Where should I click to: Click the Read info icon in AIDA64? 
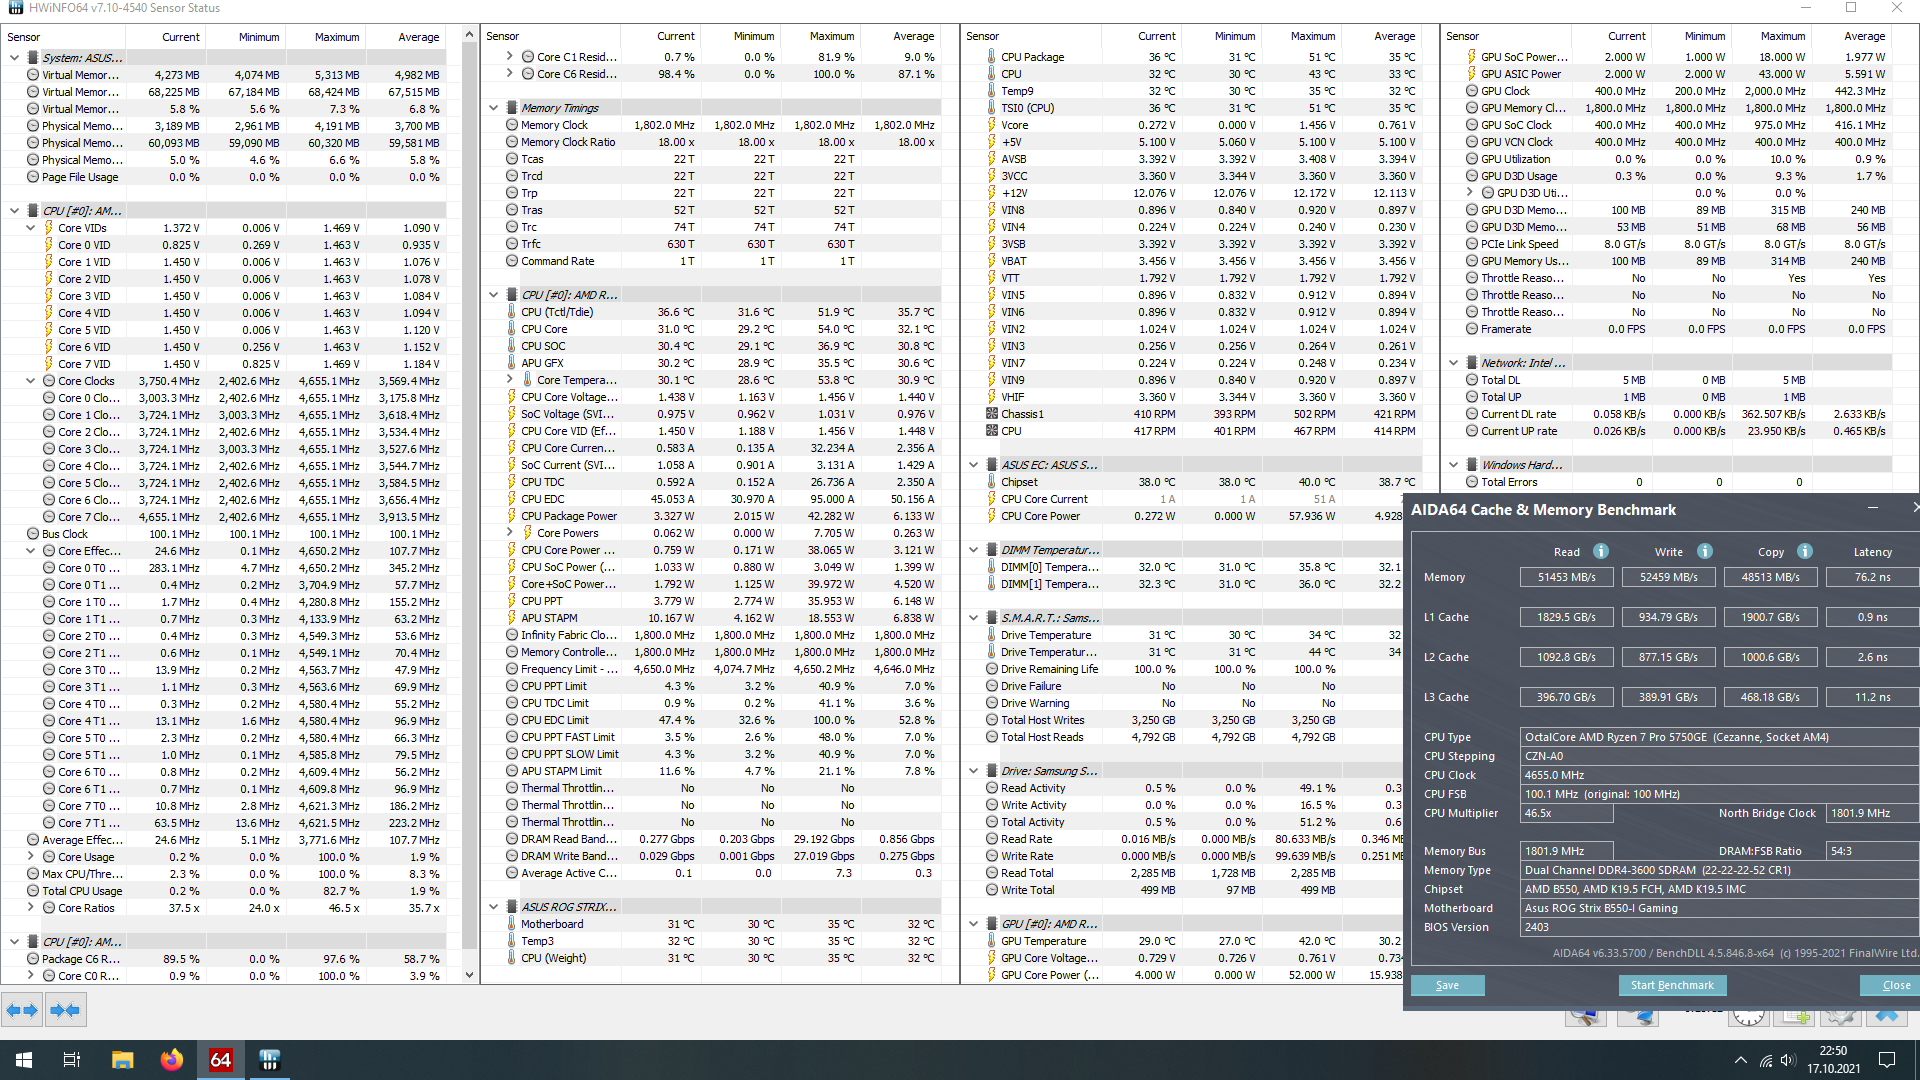coord(1601,551)
